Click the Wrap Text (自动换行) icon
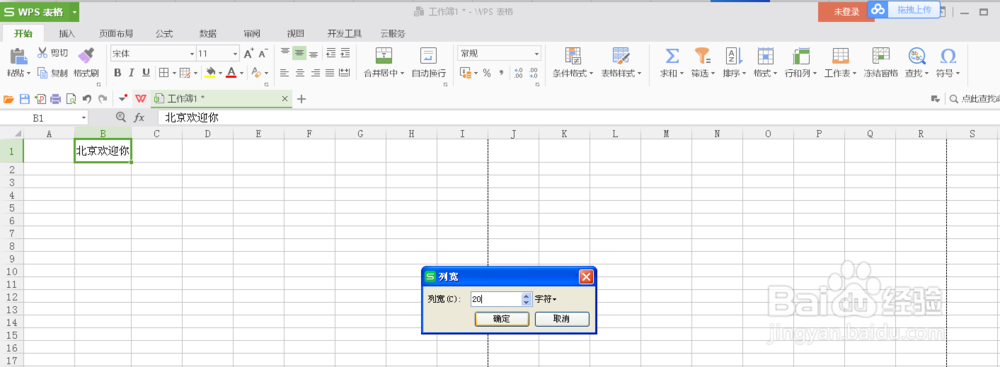 click(429, 56)
